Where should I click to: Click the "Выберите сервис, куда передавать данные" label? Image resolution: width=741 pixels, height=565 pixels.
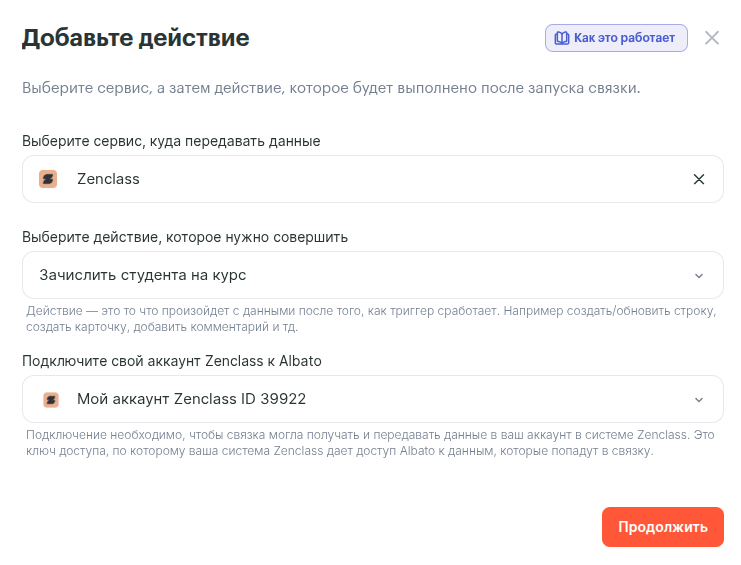(171, 141)
